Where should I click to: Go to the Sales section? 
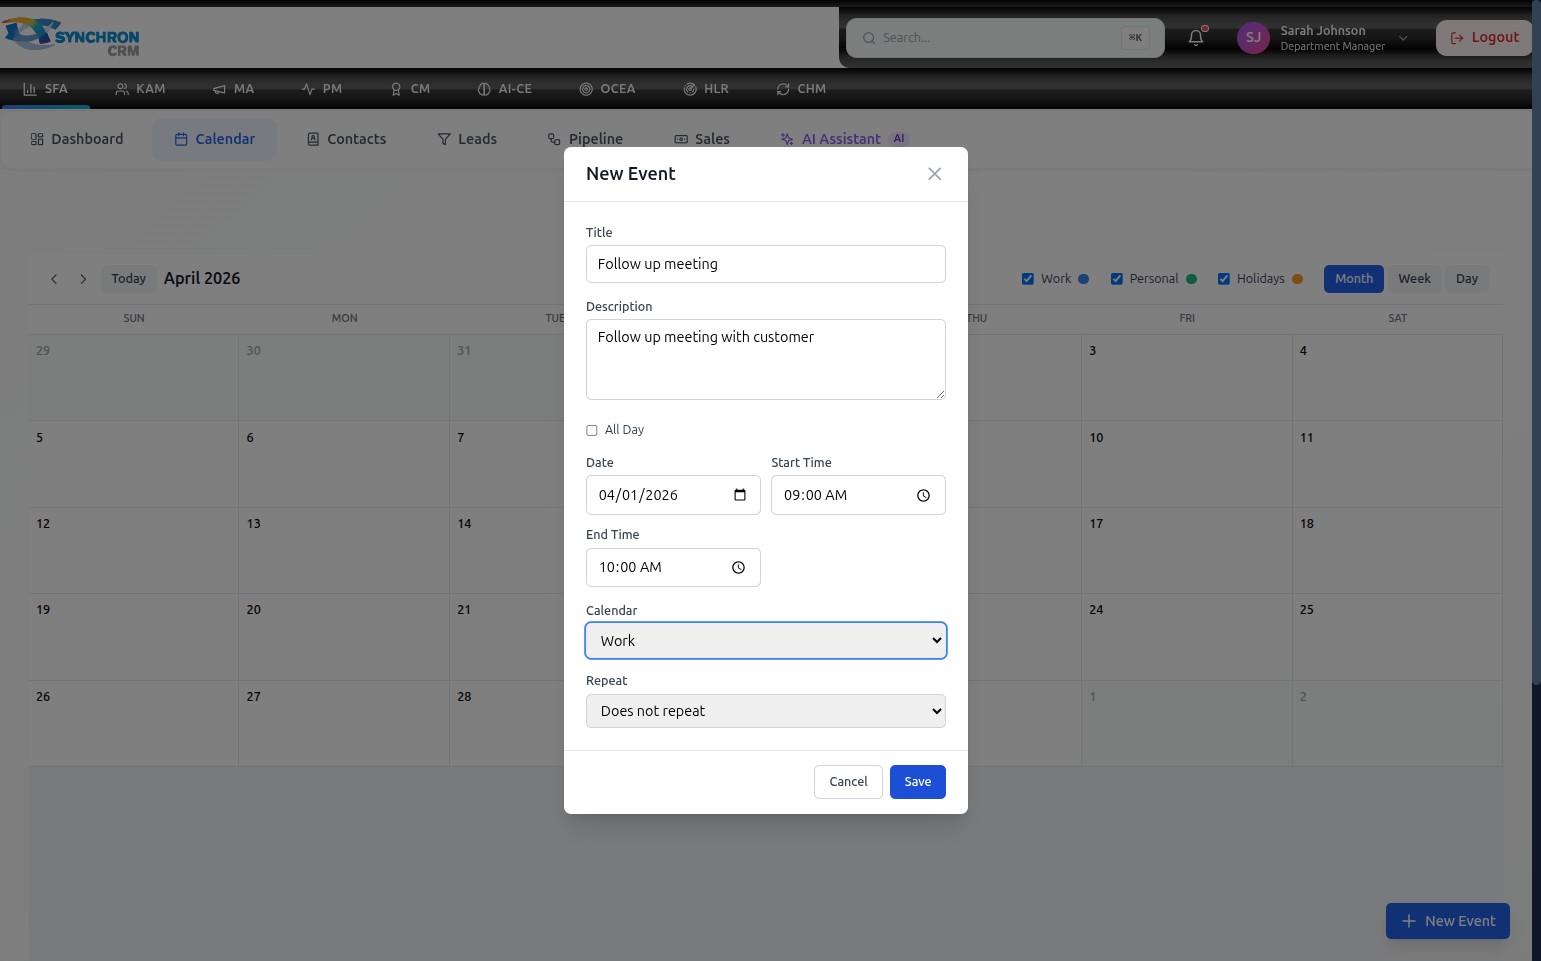click(x=702, y=139)
